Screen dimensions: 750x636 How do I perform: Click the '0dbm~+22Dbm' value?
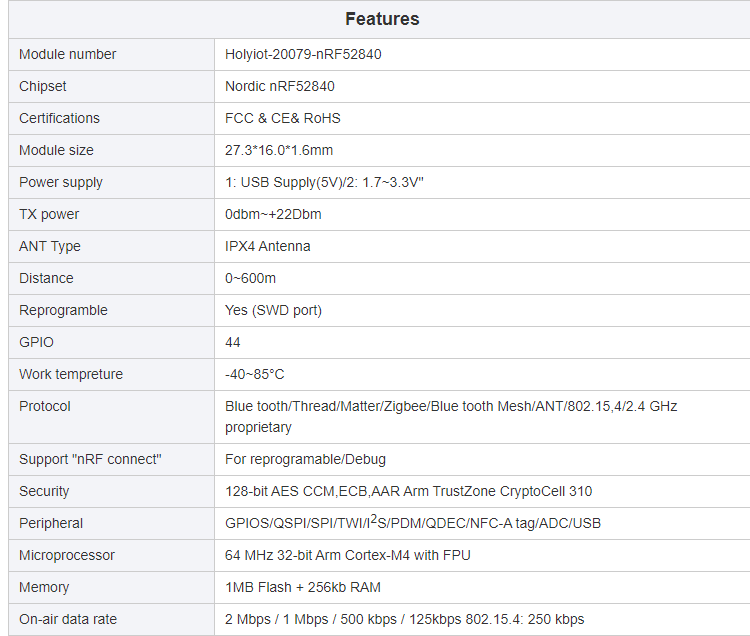(x=273, y=214)
